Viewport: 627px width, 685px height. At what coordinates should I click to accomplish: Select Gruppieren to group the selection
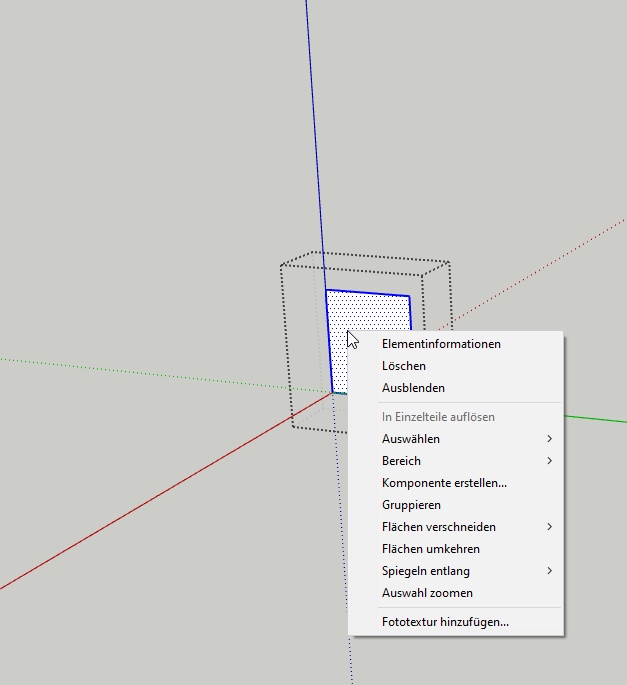tap(411, 505)
